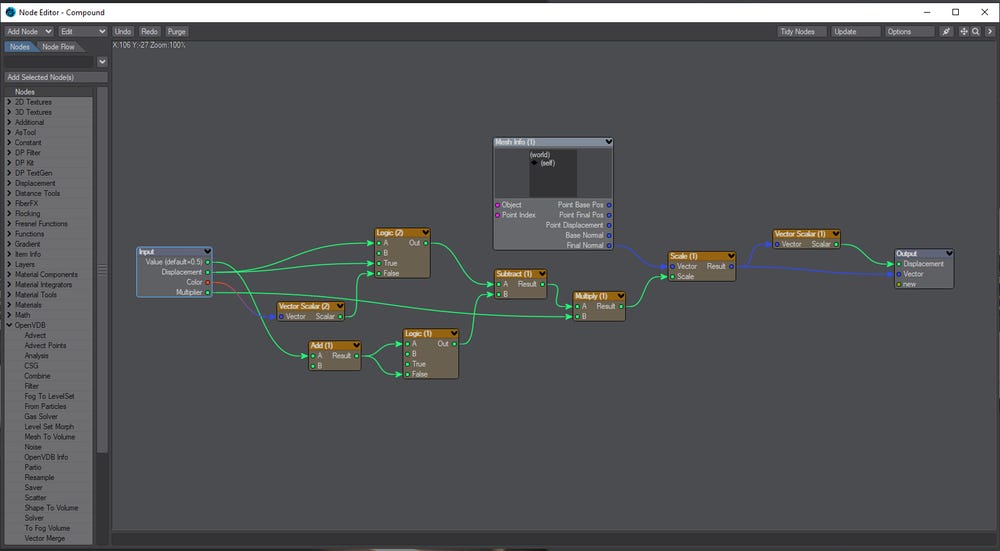Image resolution: width=1000 pixels, height=551 pixels.
Task: Click the blue Result output dot on Scale (1)
Action: (x=732, y=267)
